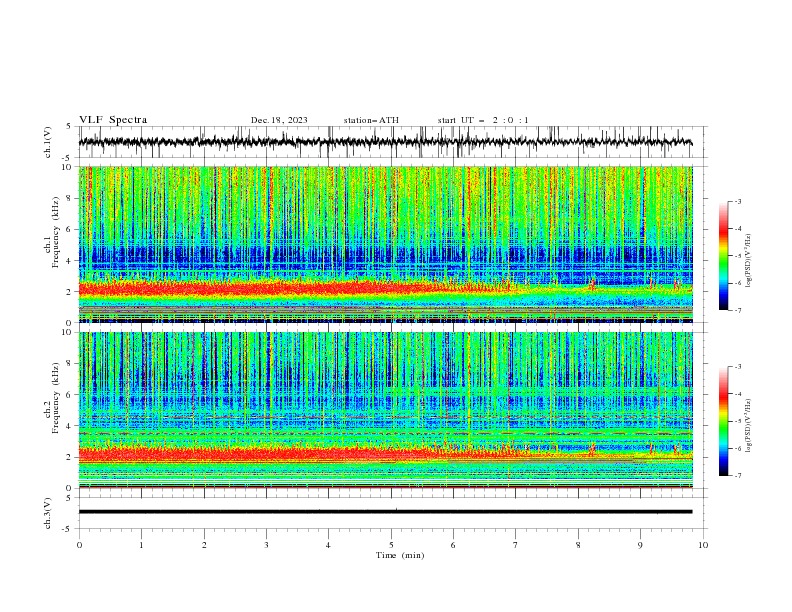
Task: Click the ch.1 voltage waveform trace
Action: (385, 142)
